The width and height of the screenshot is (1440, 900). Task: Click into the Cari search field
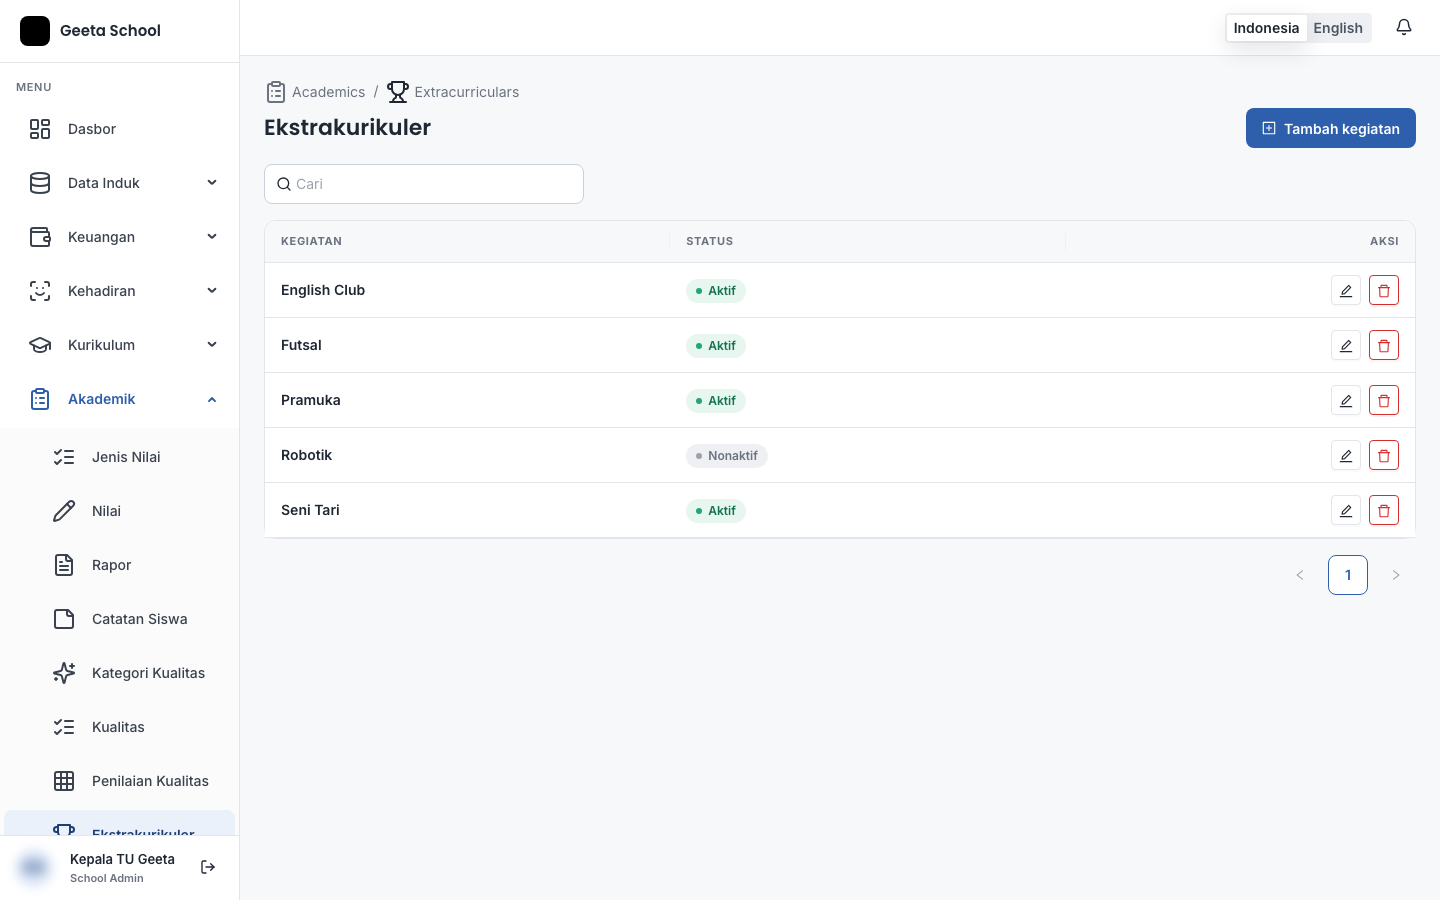(424, 184)
